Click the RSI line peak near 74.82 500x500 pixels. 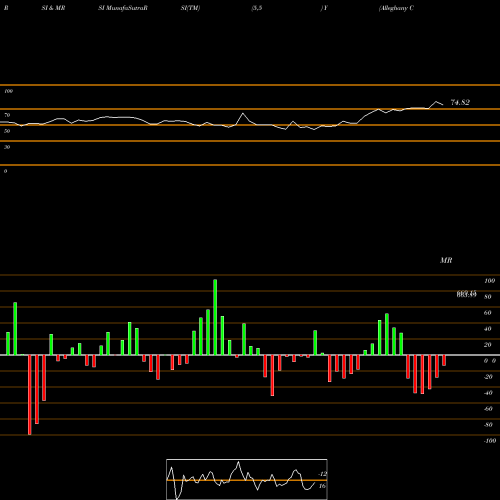pyautogui.click(x=436, y=101)
